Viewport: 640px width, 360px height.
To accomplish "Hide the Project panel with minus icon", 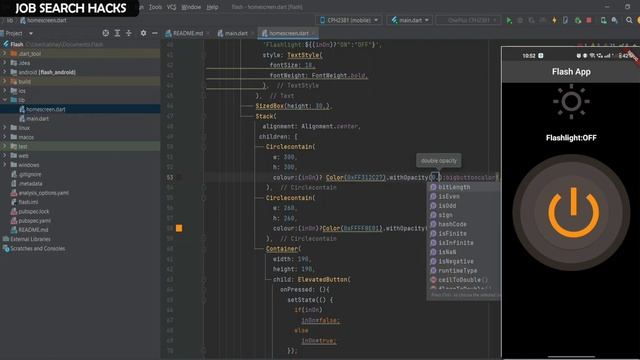I will click(155, 33).
